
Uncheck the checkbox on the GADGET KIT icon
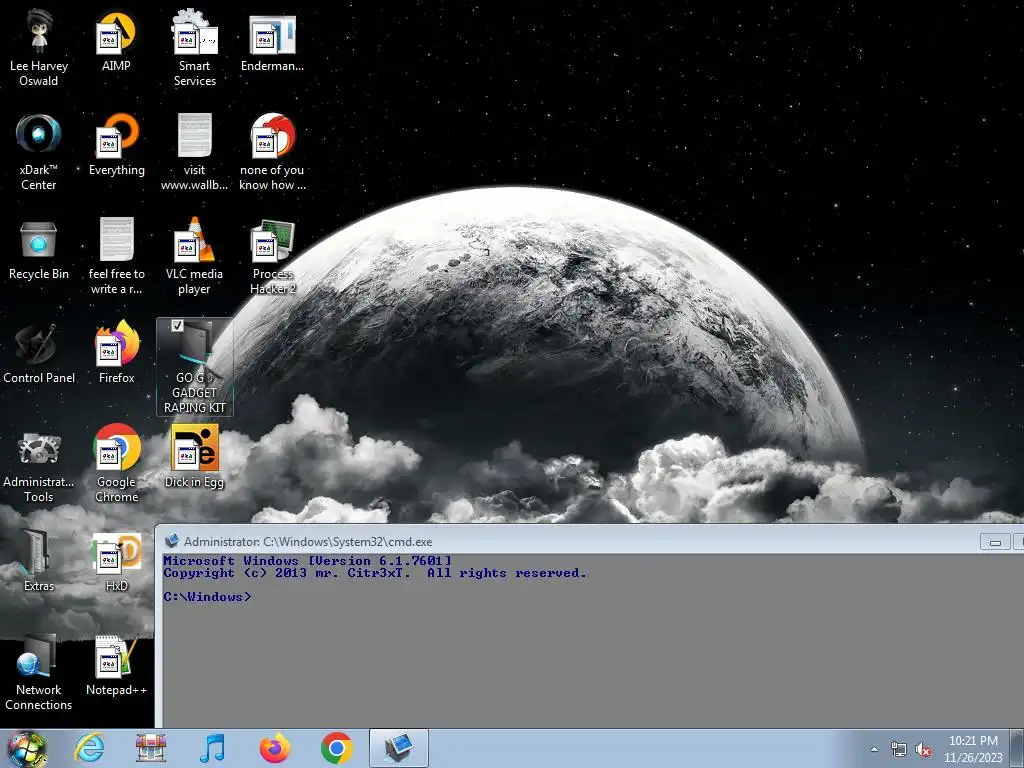tap(177, 325)
